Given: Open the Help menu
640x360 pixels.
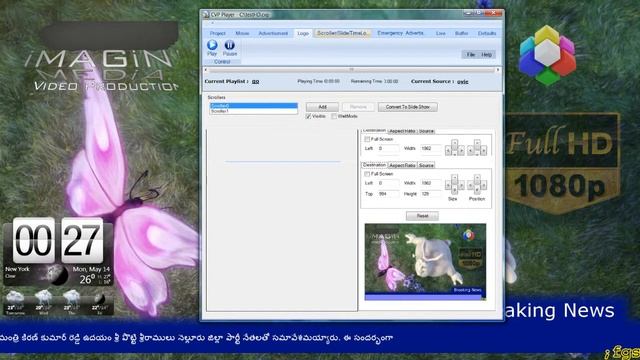Looking at the screenshot, I should pyautogui.click(x=486, y=55).
